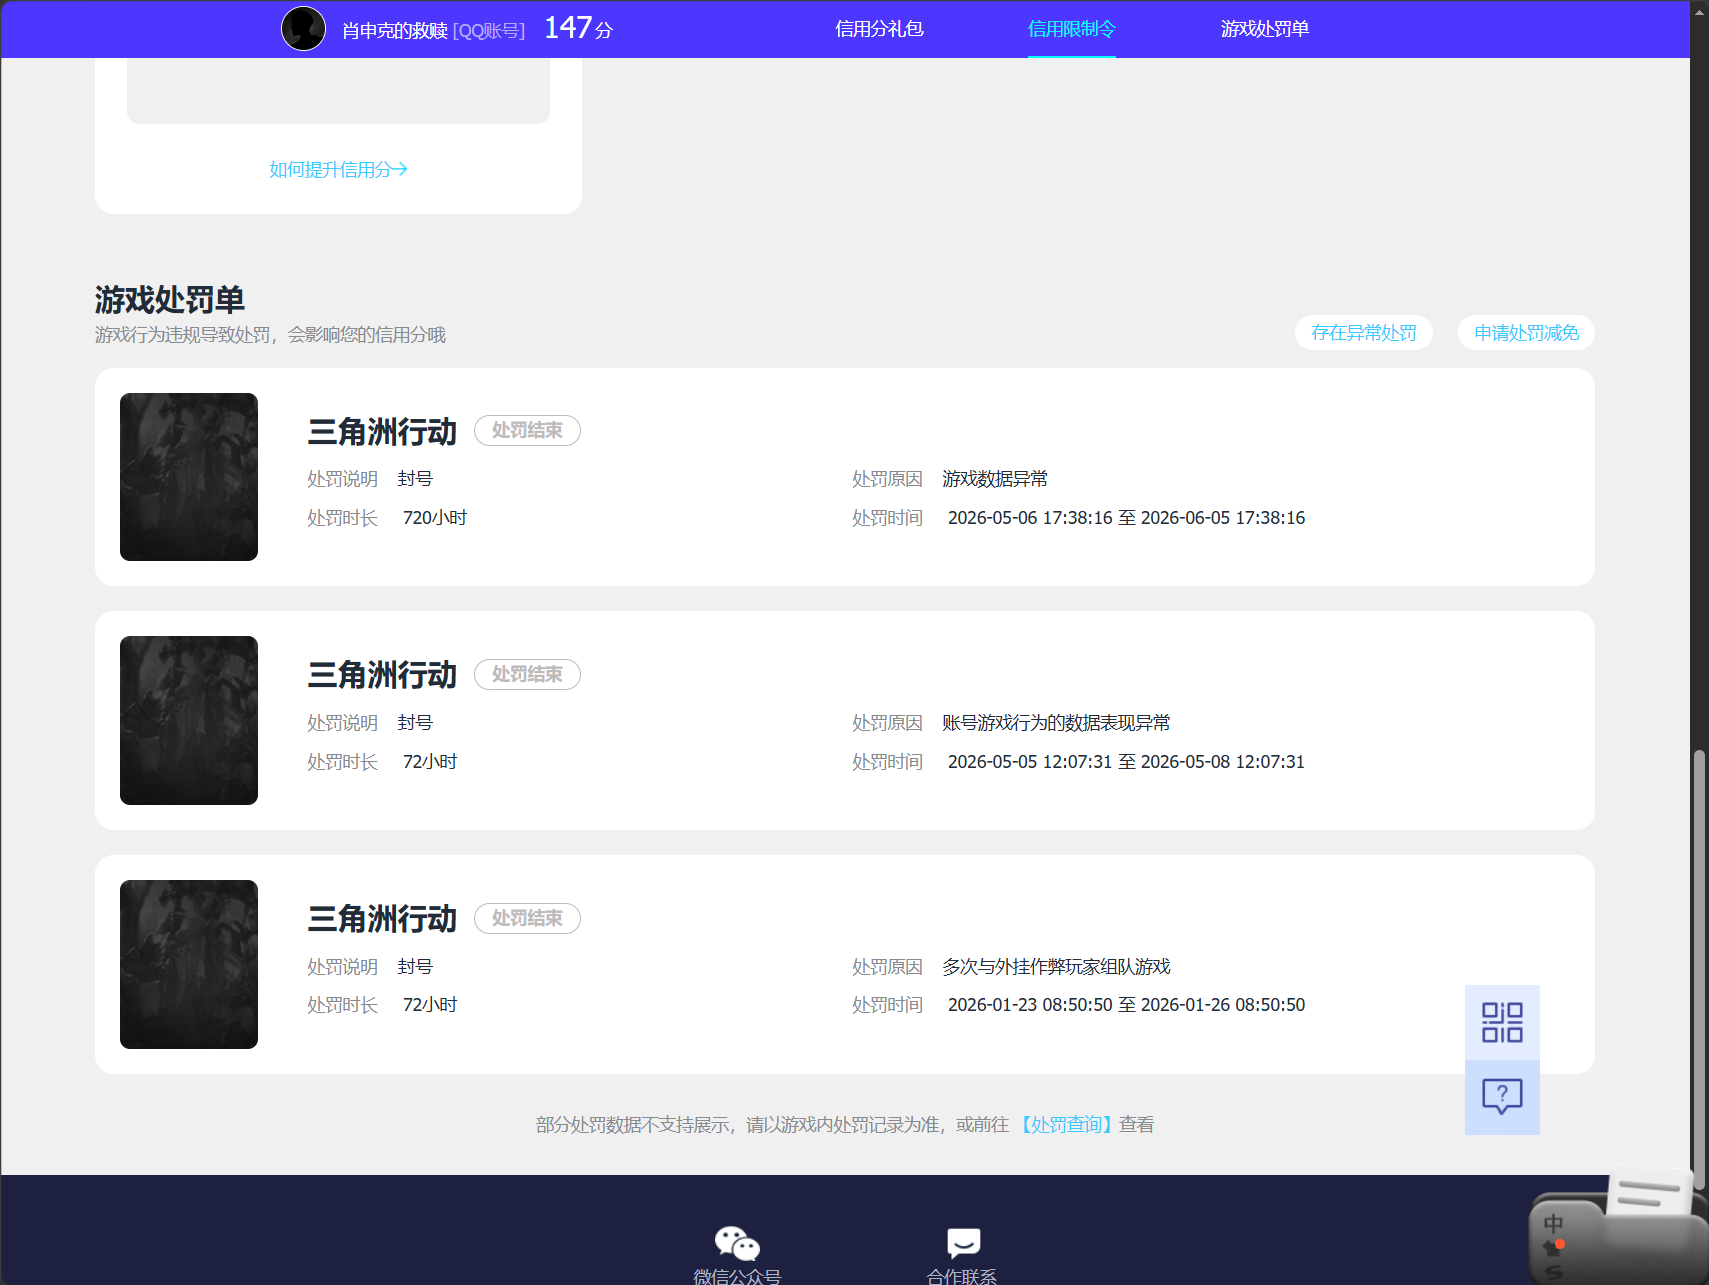Open the thumbnail for the 多次与外挂作弊玩家组队游戏 penalty
1709x1285 pixels.
click(x=189, y=964)
